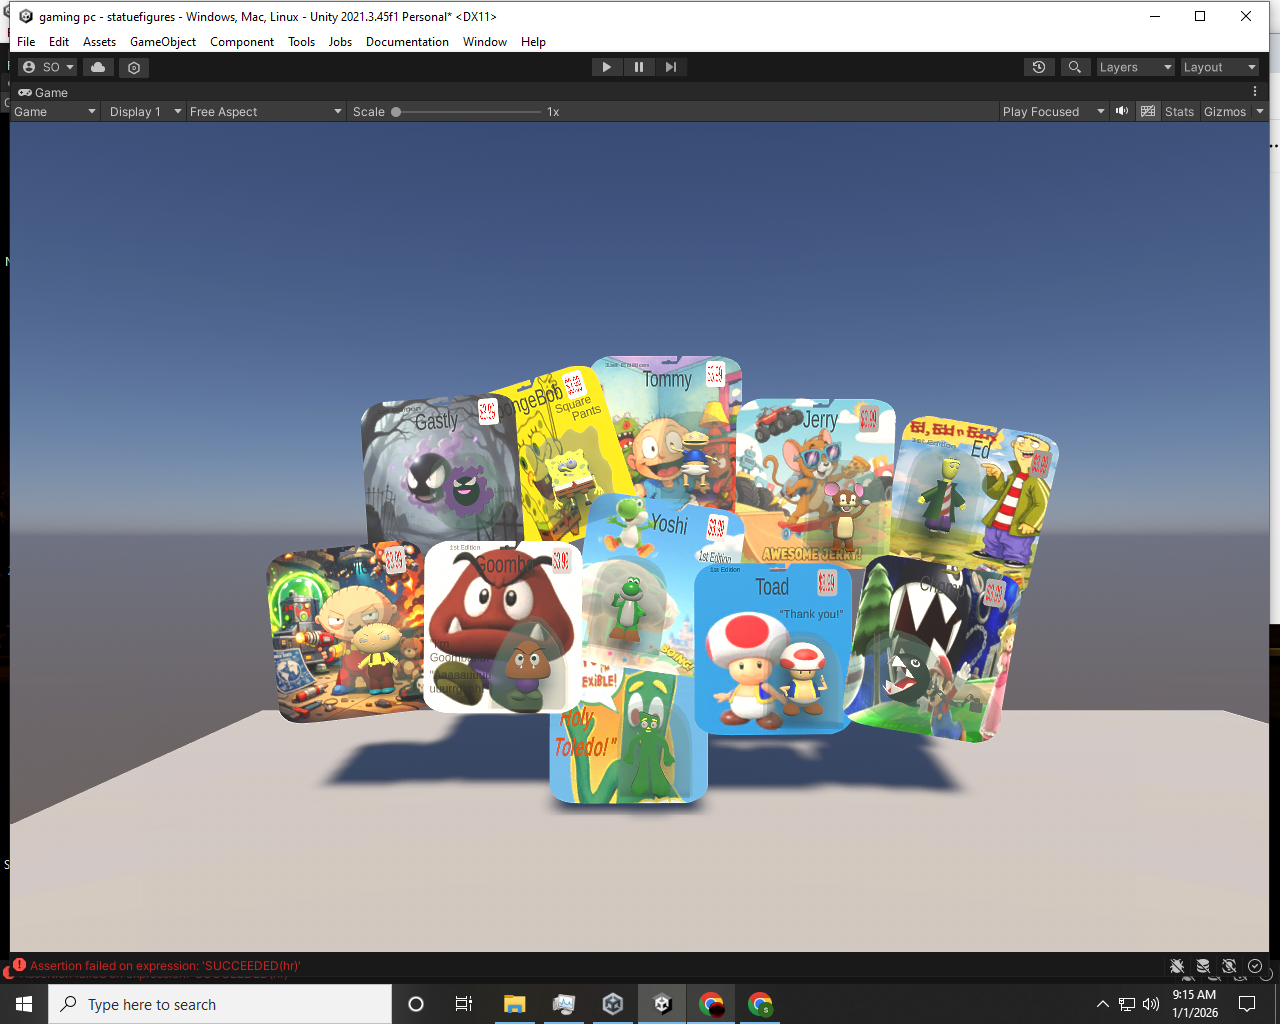Image resolution: width=1280 pixels, height=1024 pixels.
Task: Click the red console error icon
Action: [x=19, y=965]
